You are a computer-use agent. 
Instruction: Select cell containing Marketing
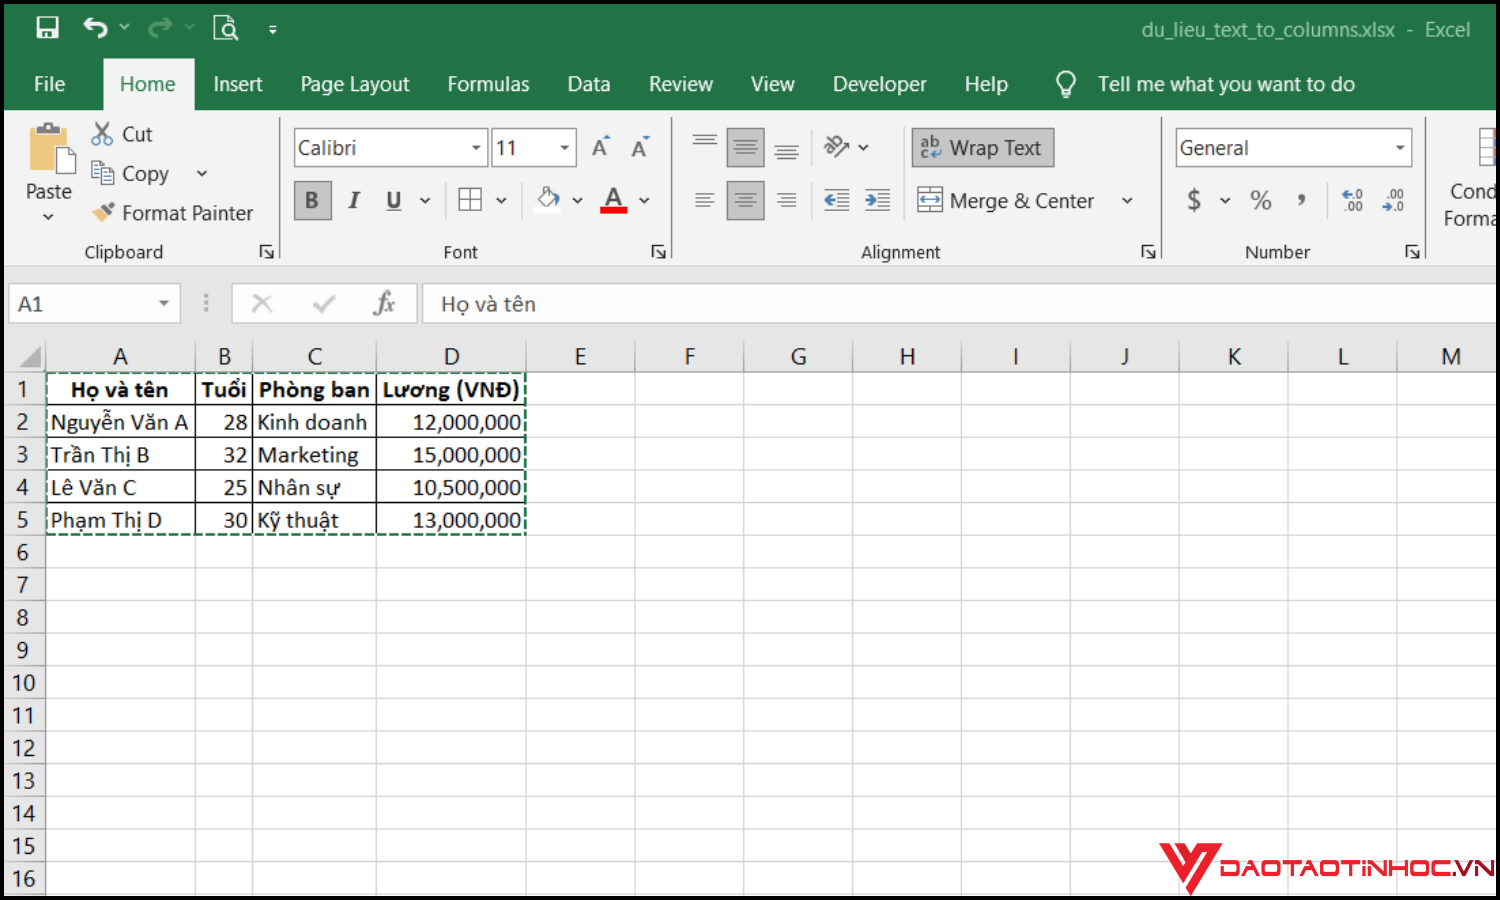coord(314,455)
